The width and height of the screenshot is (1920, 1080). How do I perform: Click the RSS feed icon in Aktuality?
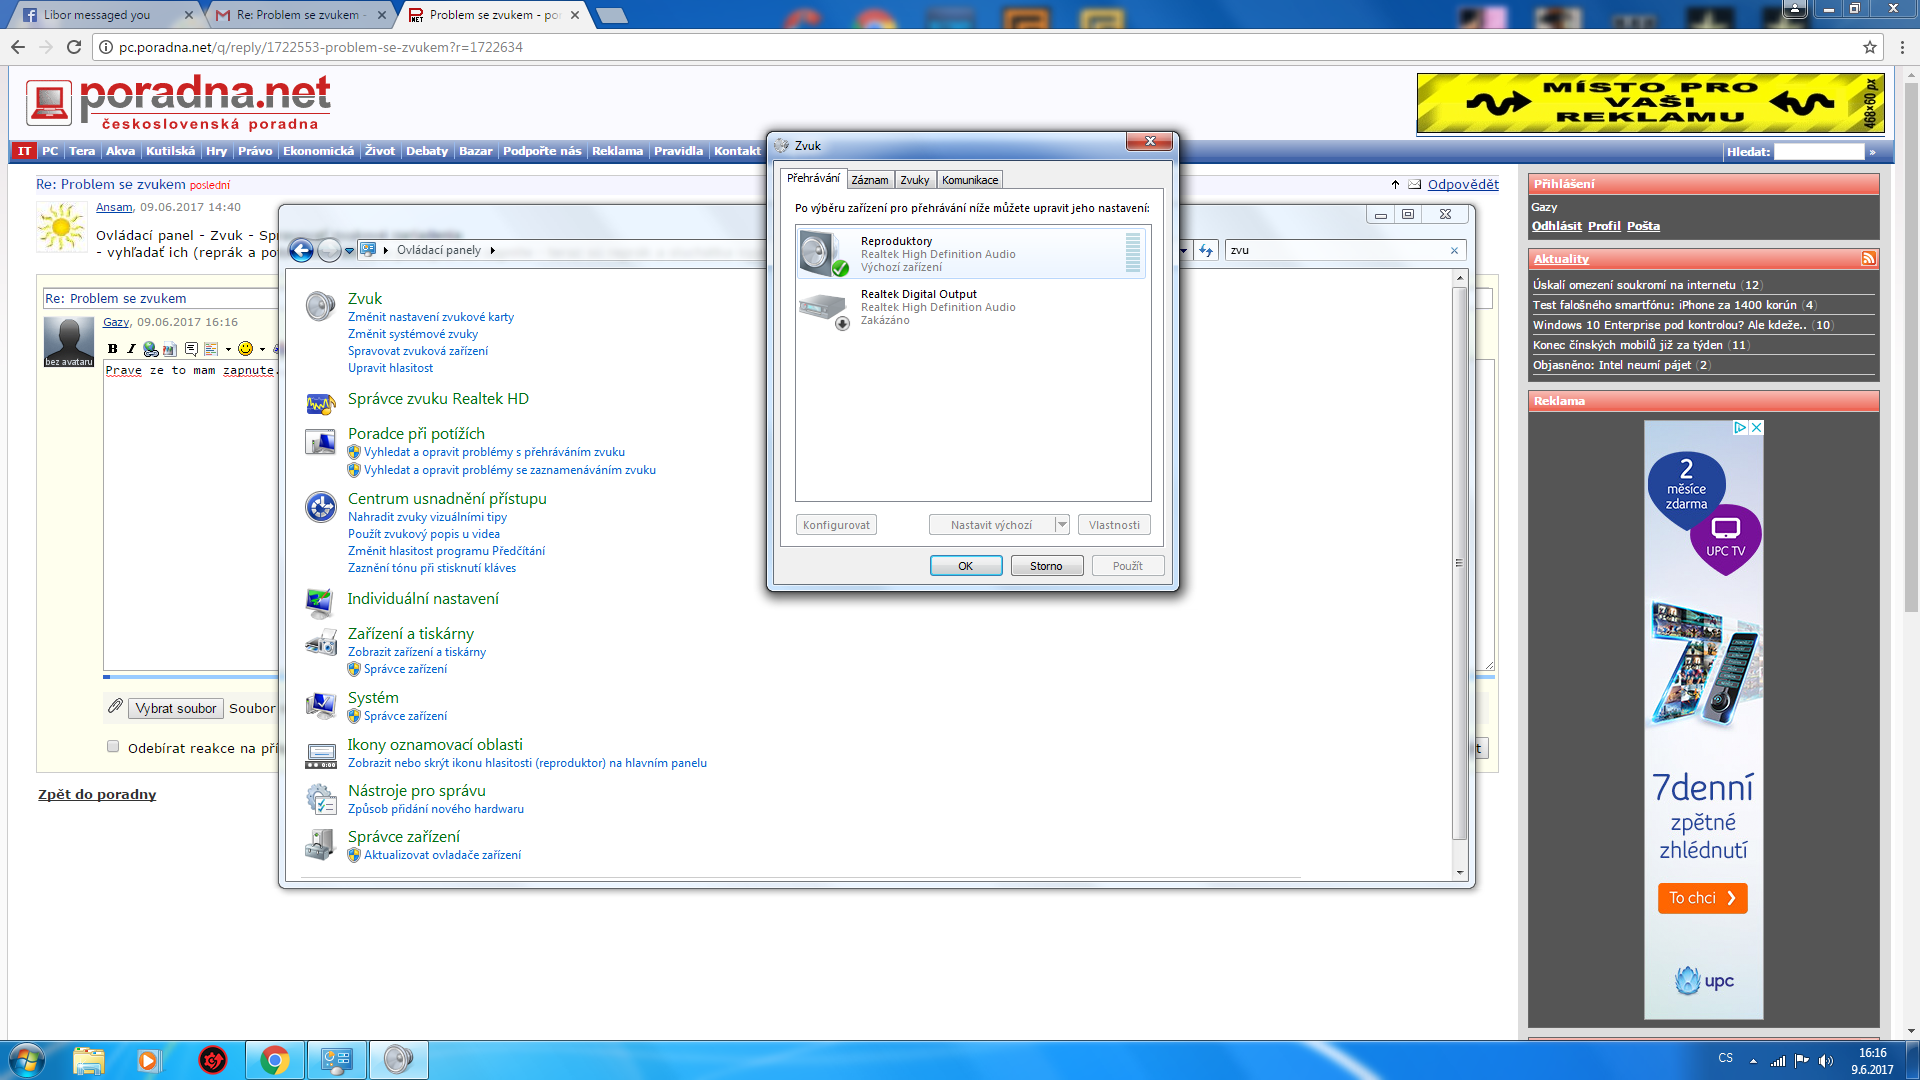tap(1868, 259)
